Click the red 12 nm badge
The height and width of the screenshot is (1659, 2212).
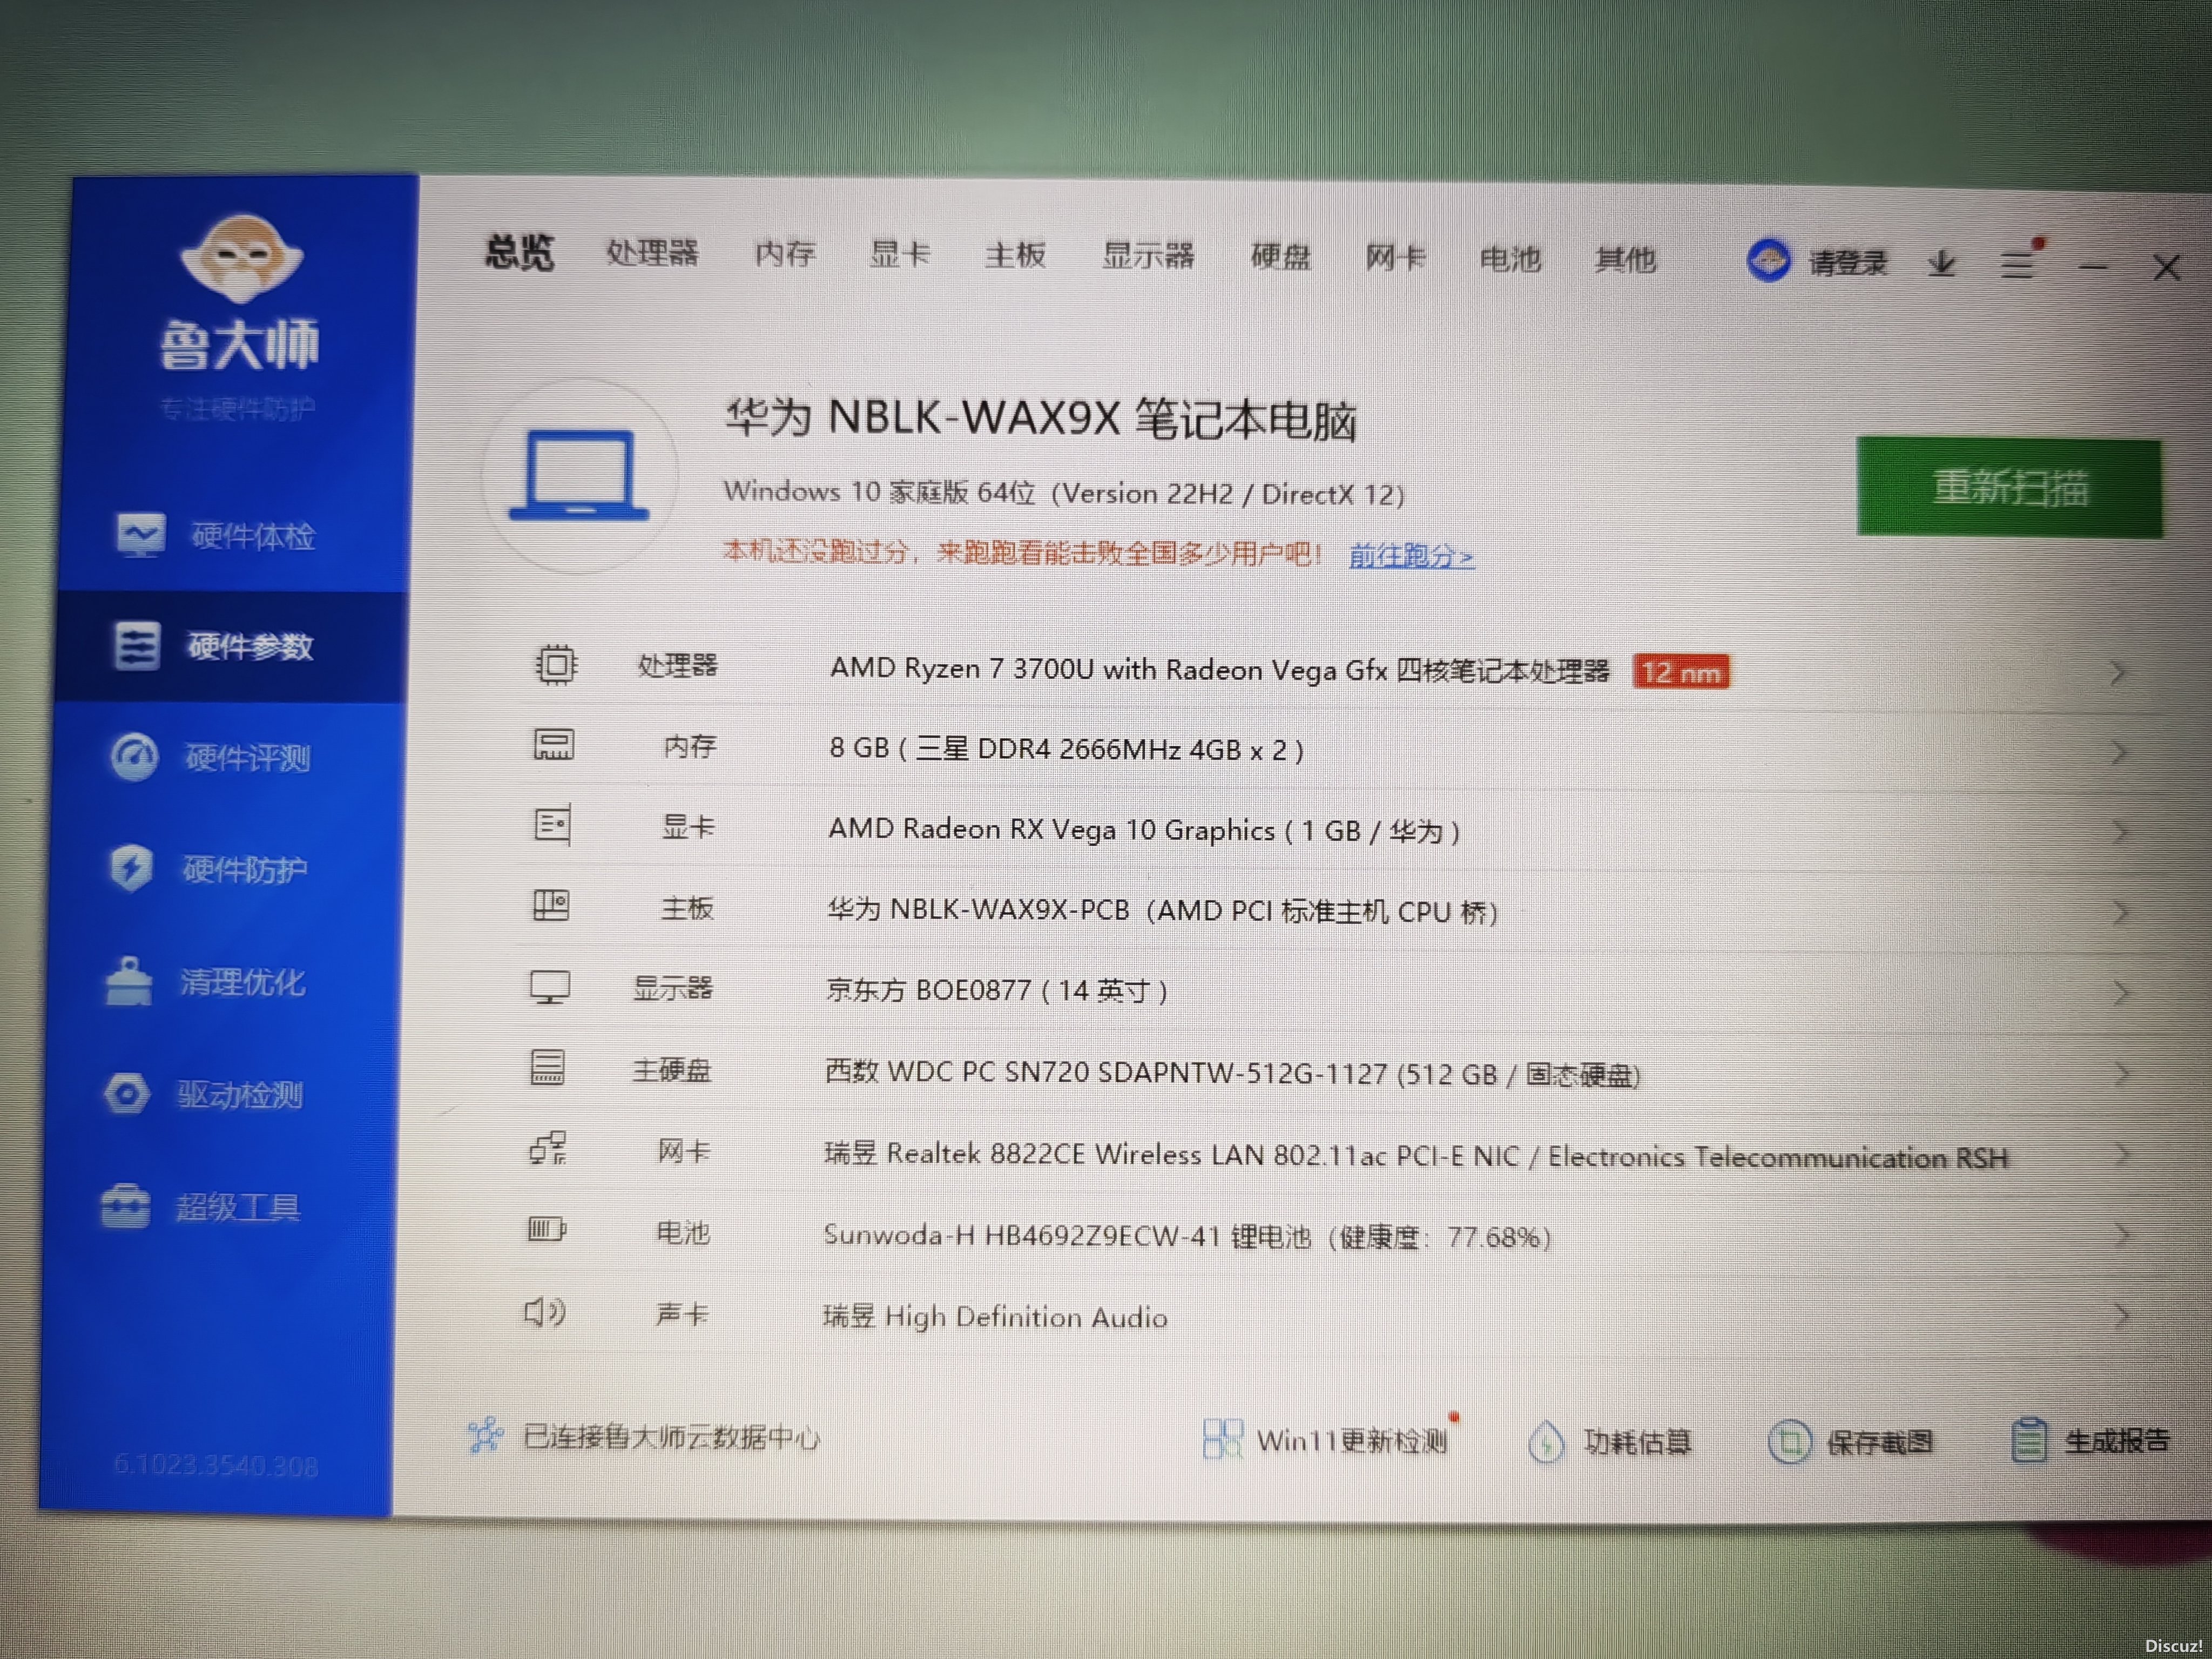(1681, 672)
